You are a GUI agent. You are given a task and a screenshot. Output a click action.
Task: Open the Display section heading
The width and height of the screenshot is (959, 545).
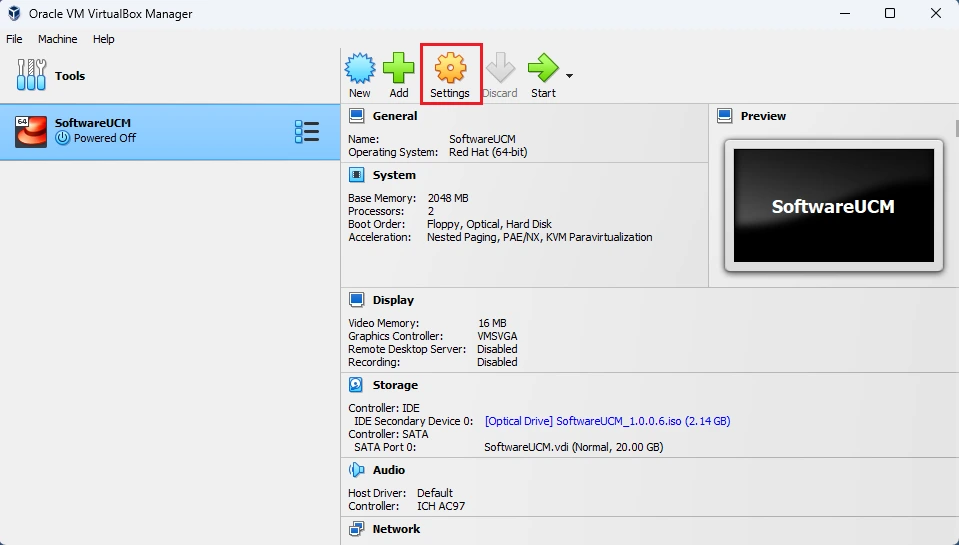[x=393, y=300]
